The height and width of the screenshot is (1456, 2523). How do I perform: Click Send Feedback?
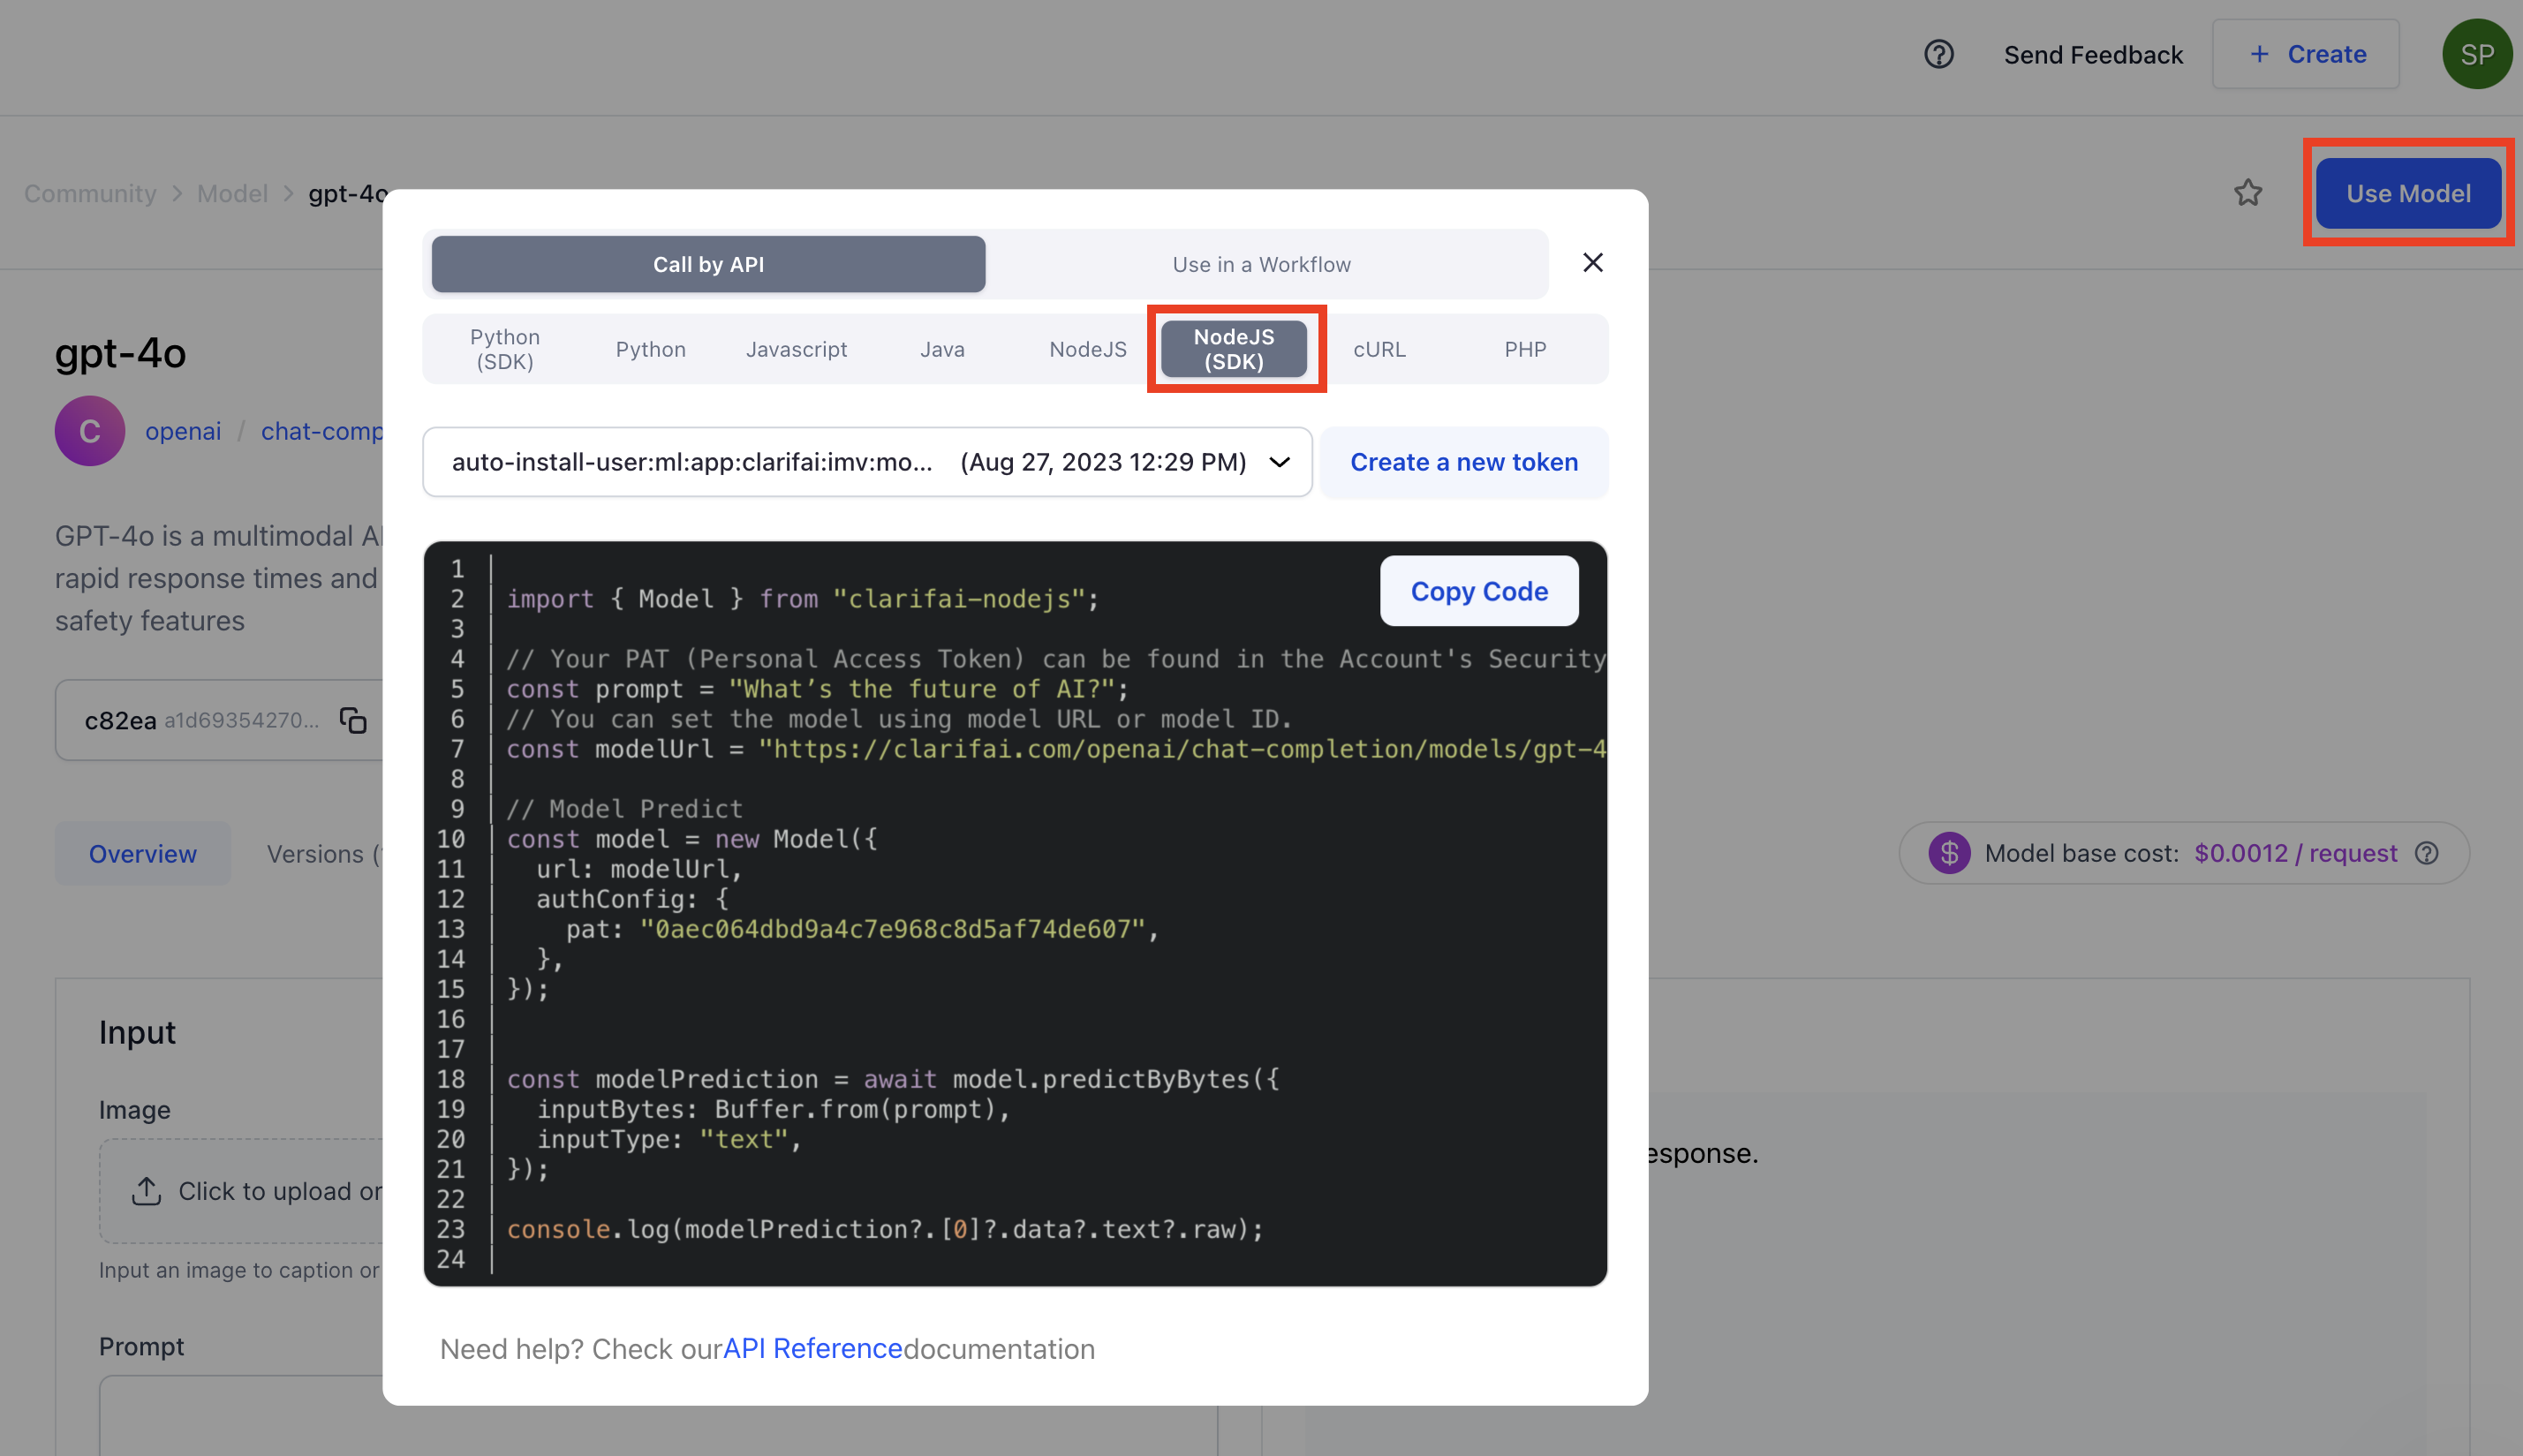[2093, 54]
